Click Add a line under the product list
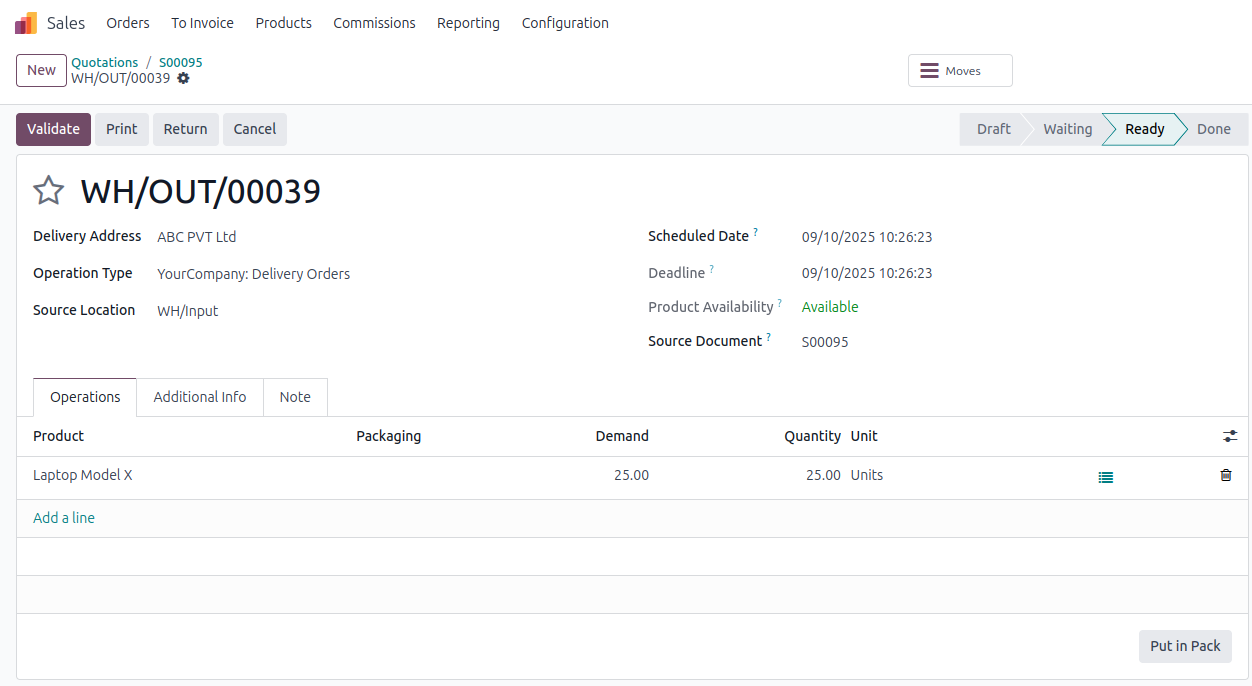1252x686 pixels. (63, 517)
